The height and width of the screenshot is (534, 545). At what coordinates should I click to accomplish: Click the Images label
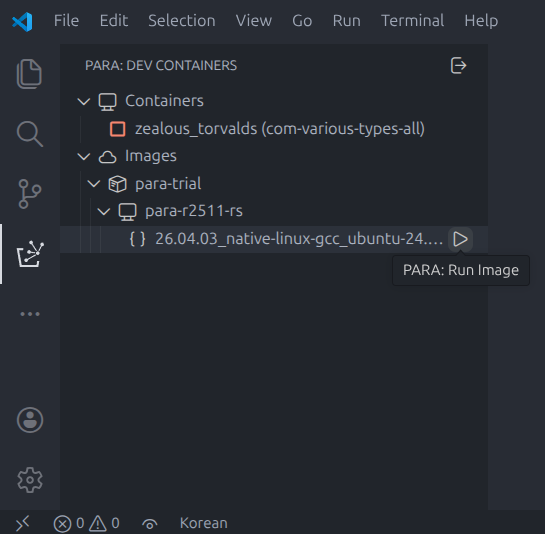pyautogui.click(x=151, y=156)
